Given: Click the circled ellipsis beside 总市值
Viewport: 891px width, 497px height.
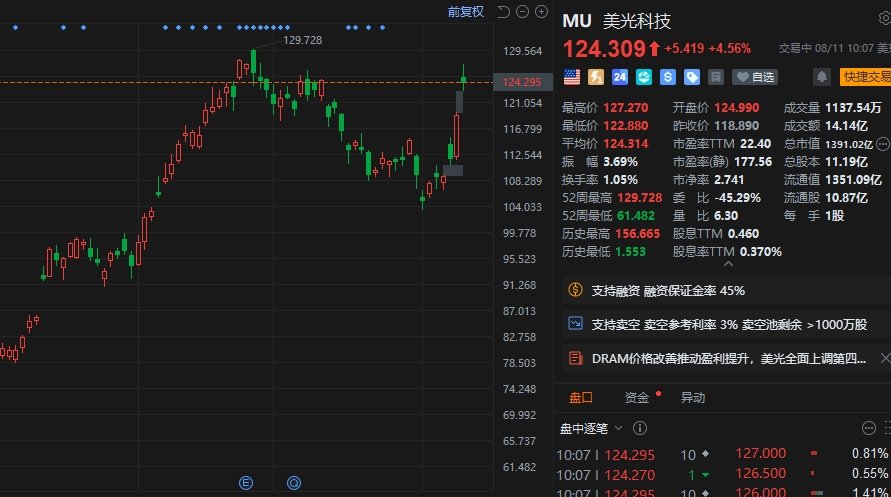Looking at the screenshot, I should [x=882, y=144].
